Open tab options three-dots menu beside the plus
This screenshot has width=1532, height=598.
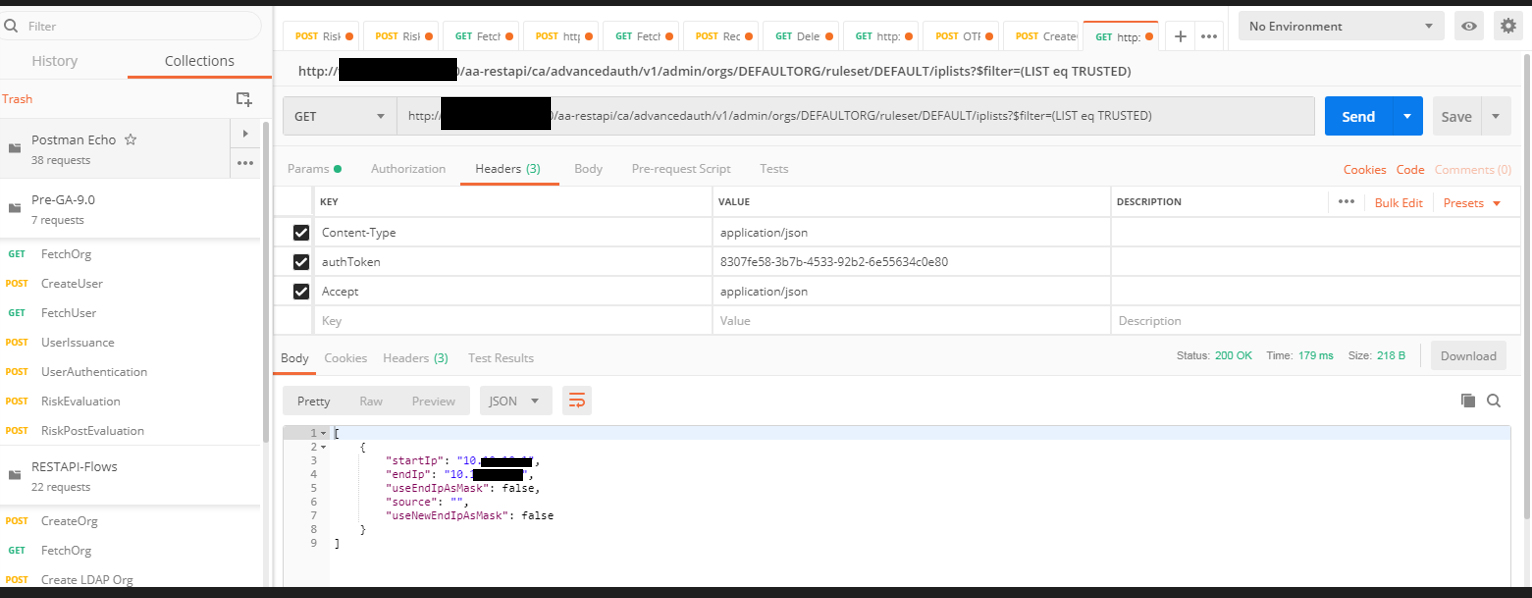pyautogui.click(x=1209, y=36)
